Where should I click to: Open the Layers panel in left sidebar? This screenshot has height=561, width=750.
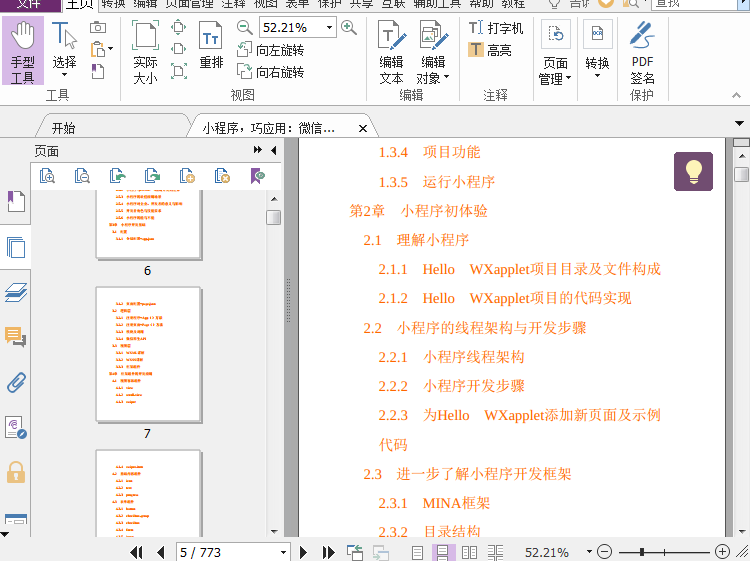pos(16,293)
